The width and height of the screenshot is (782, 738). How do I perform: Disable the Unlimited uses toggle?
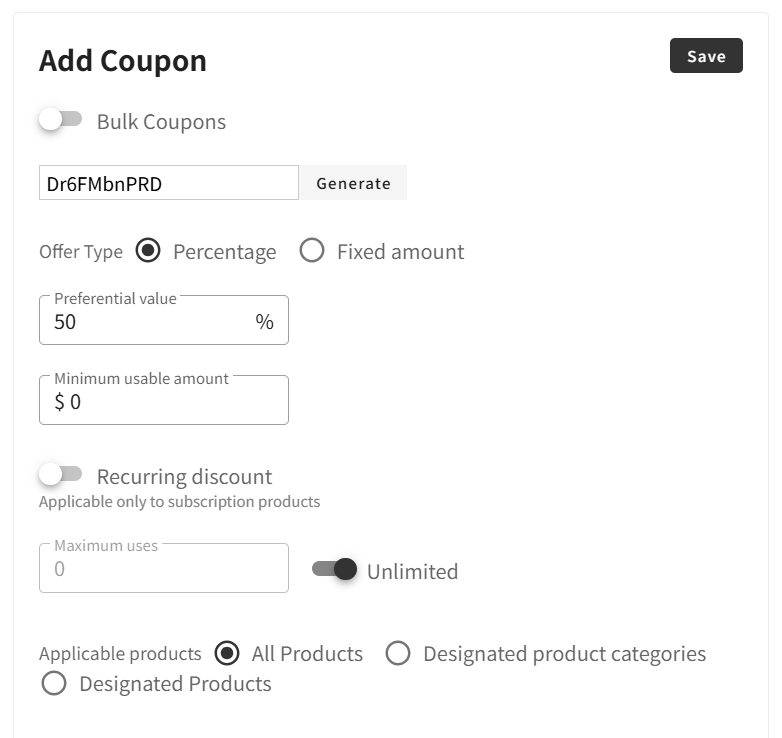[334, 569]
